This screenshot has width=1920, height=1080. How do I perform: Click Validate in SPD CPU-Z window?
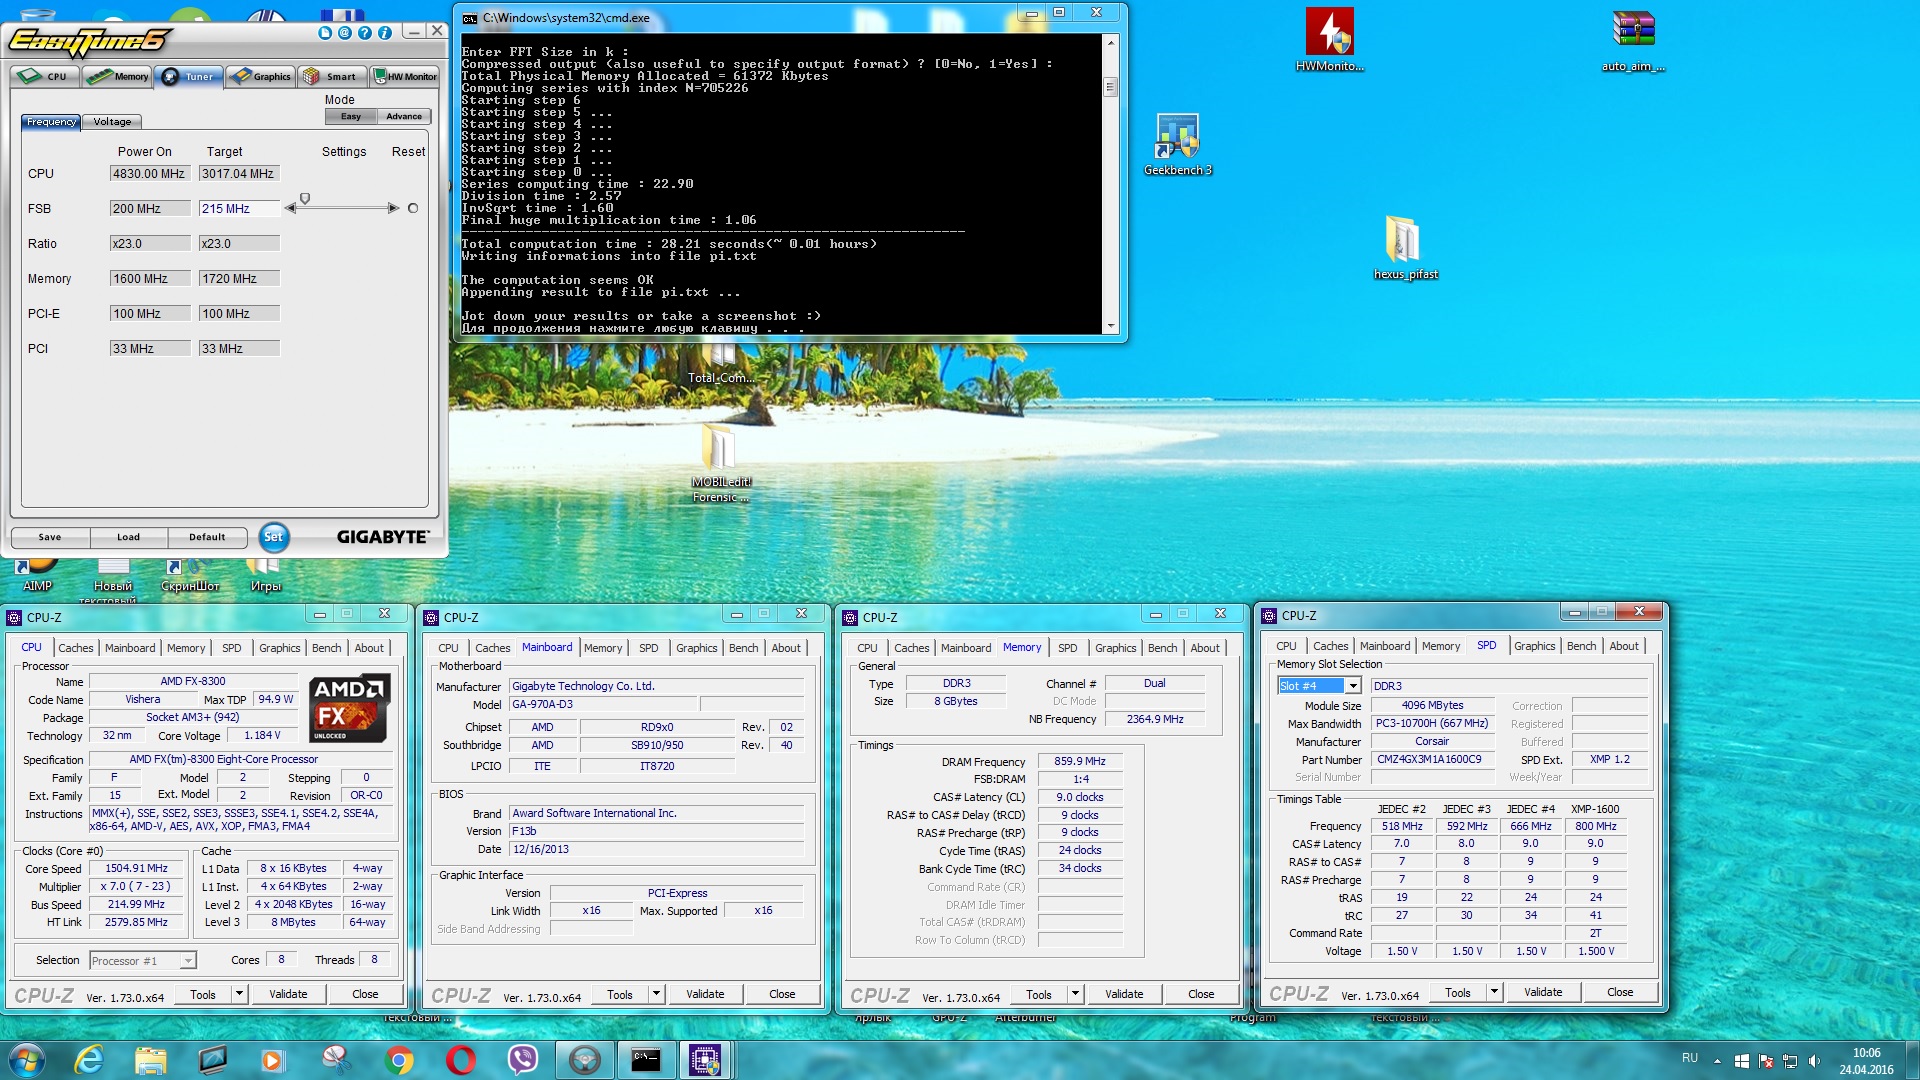coord(1543,992)
